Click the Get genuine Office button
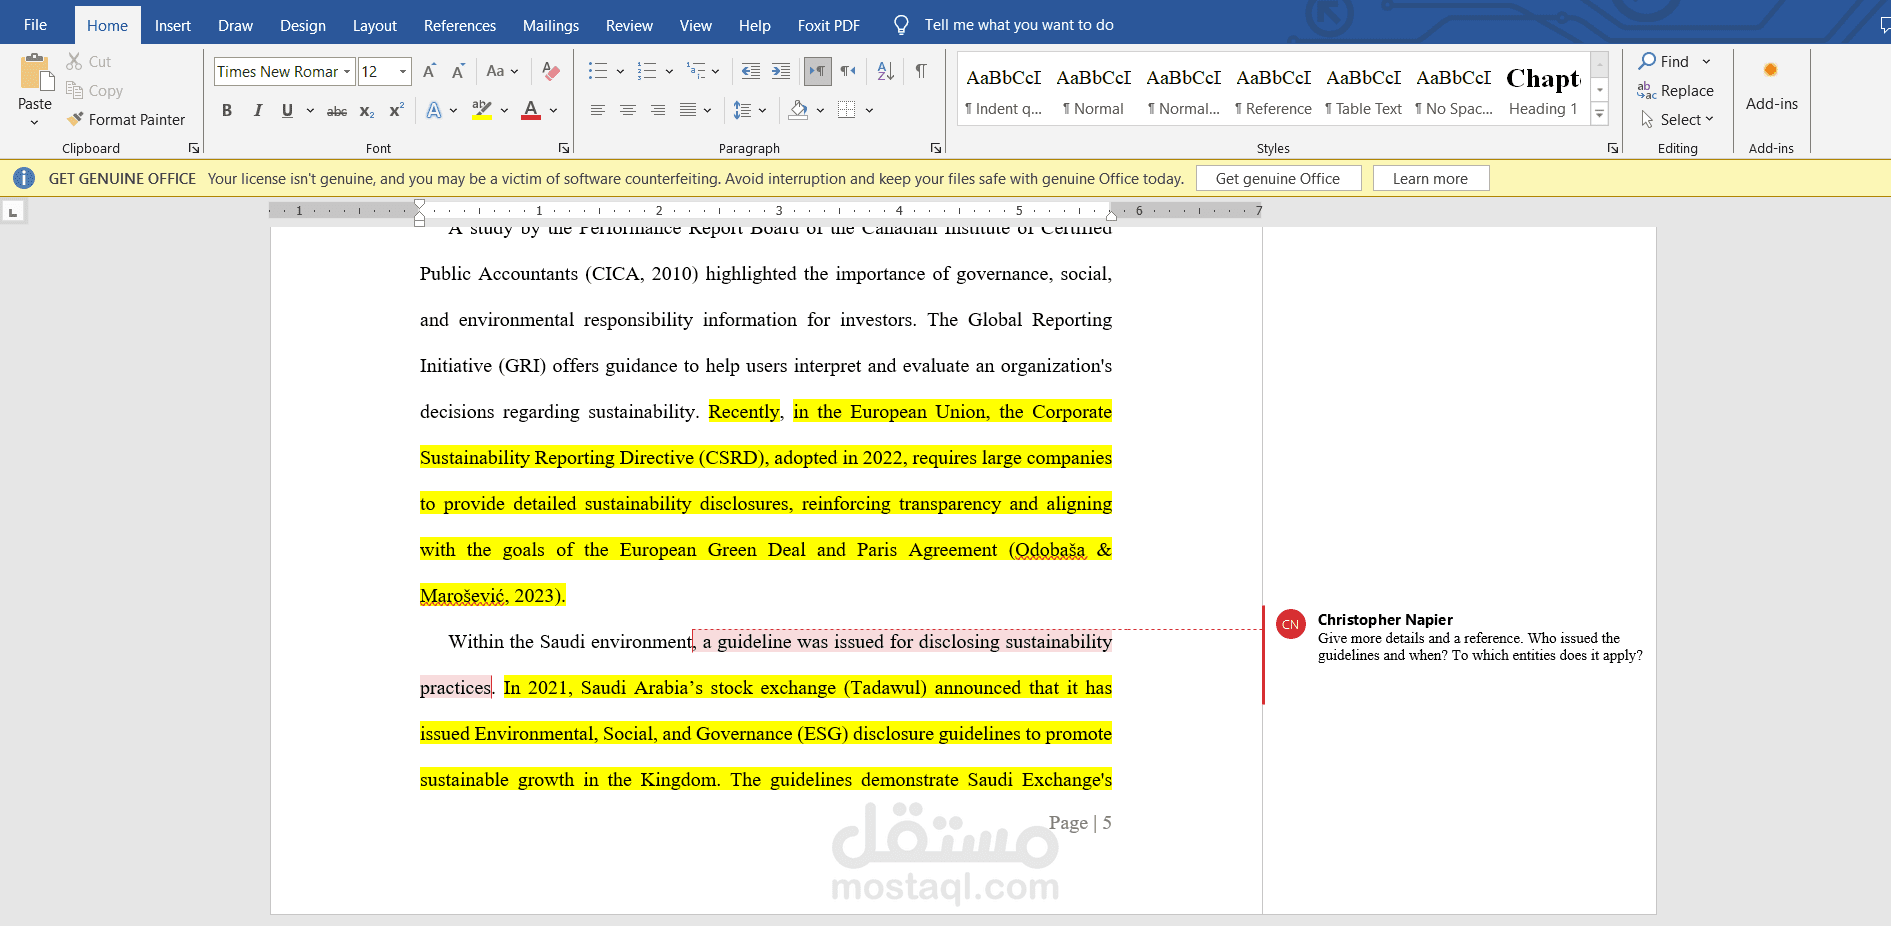Image resolution: width=1891 pixels, height=926 pixels. 1278,178
